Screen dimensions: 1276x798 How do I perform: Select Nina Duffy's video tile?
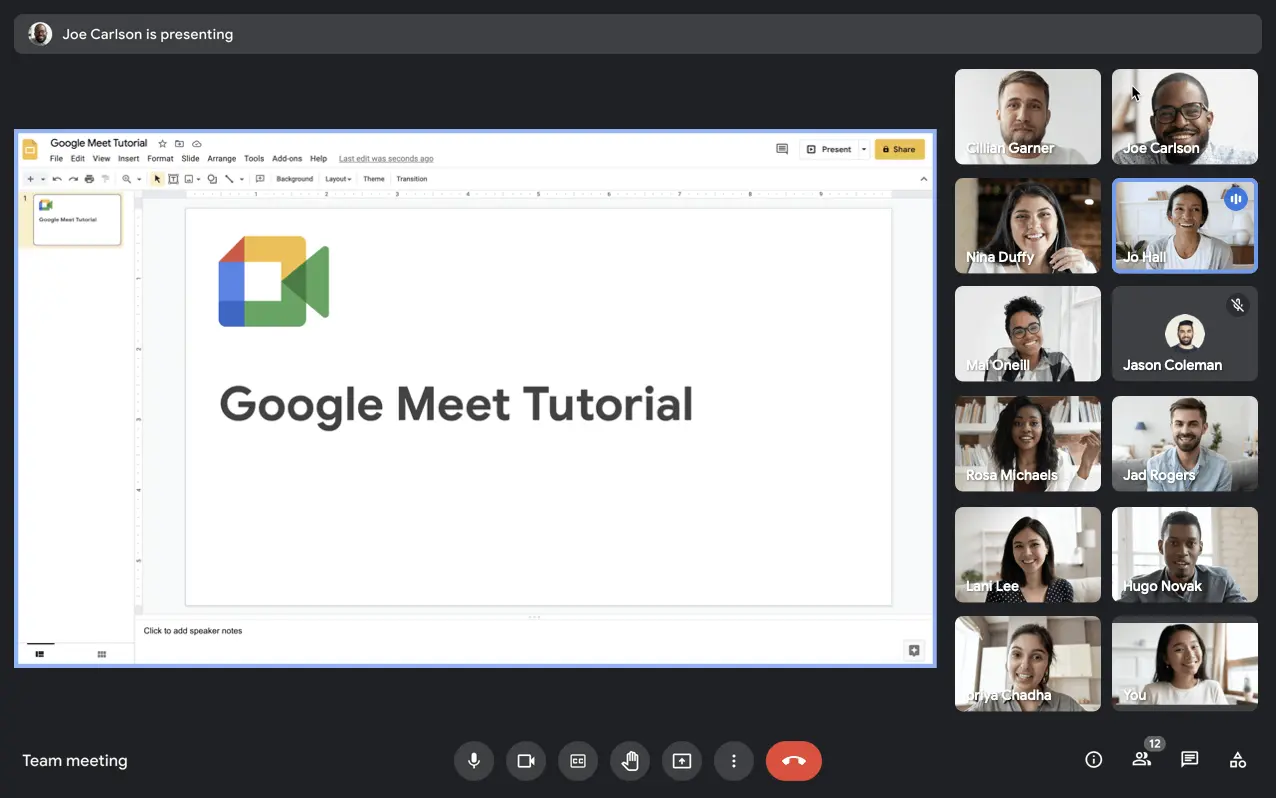1028,226
